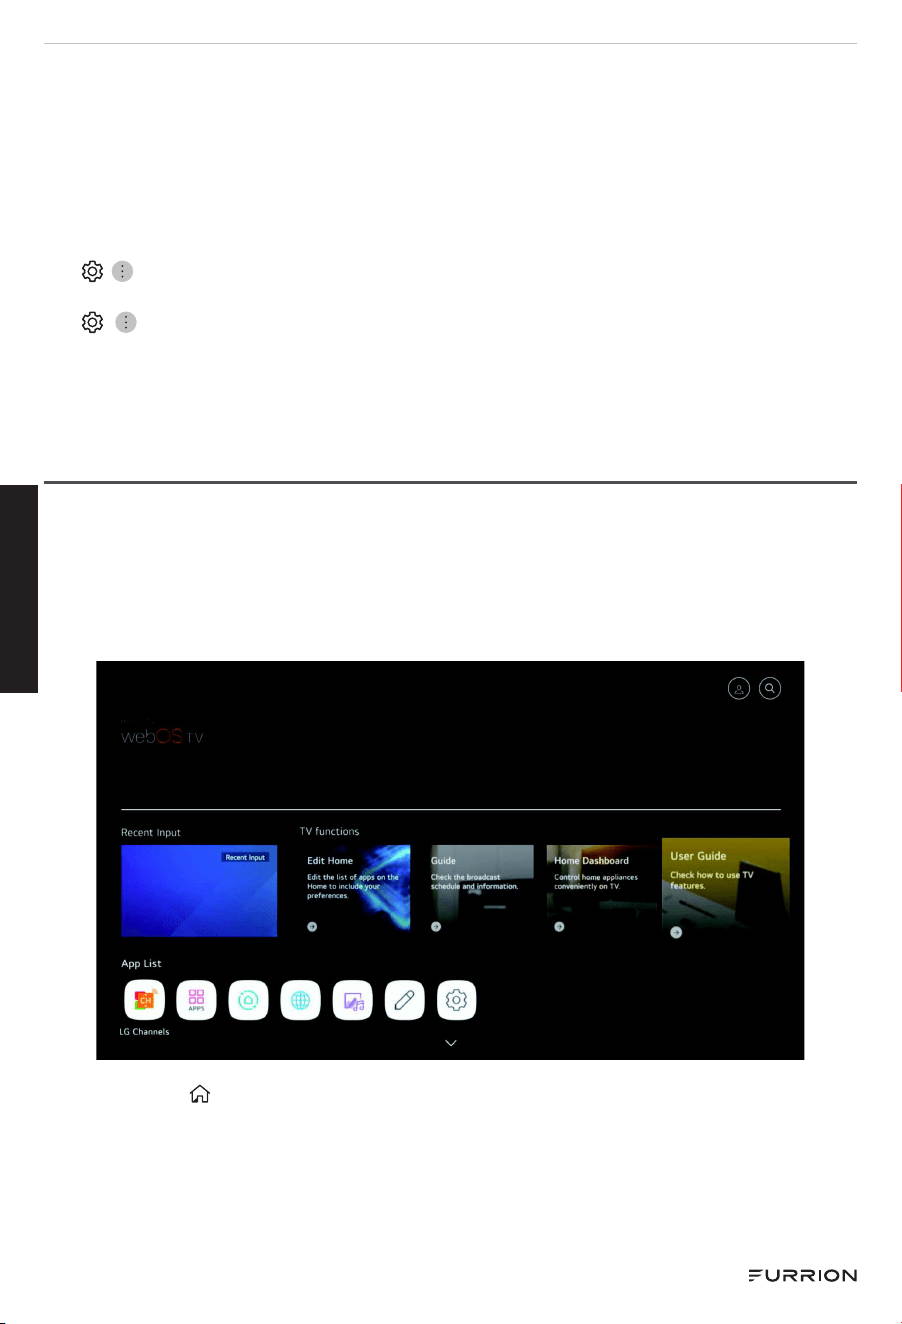Open the user account profile icon
Image resolution: width=902 pixels, height=1324 pixels.
pyautogui.click(x=739, y=688)
